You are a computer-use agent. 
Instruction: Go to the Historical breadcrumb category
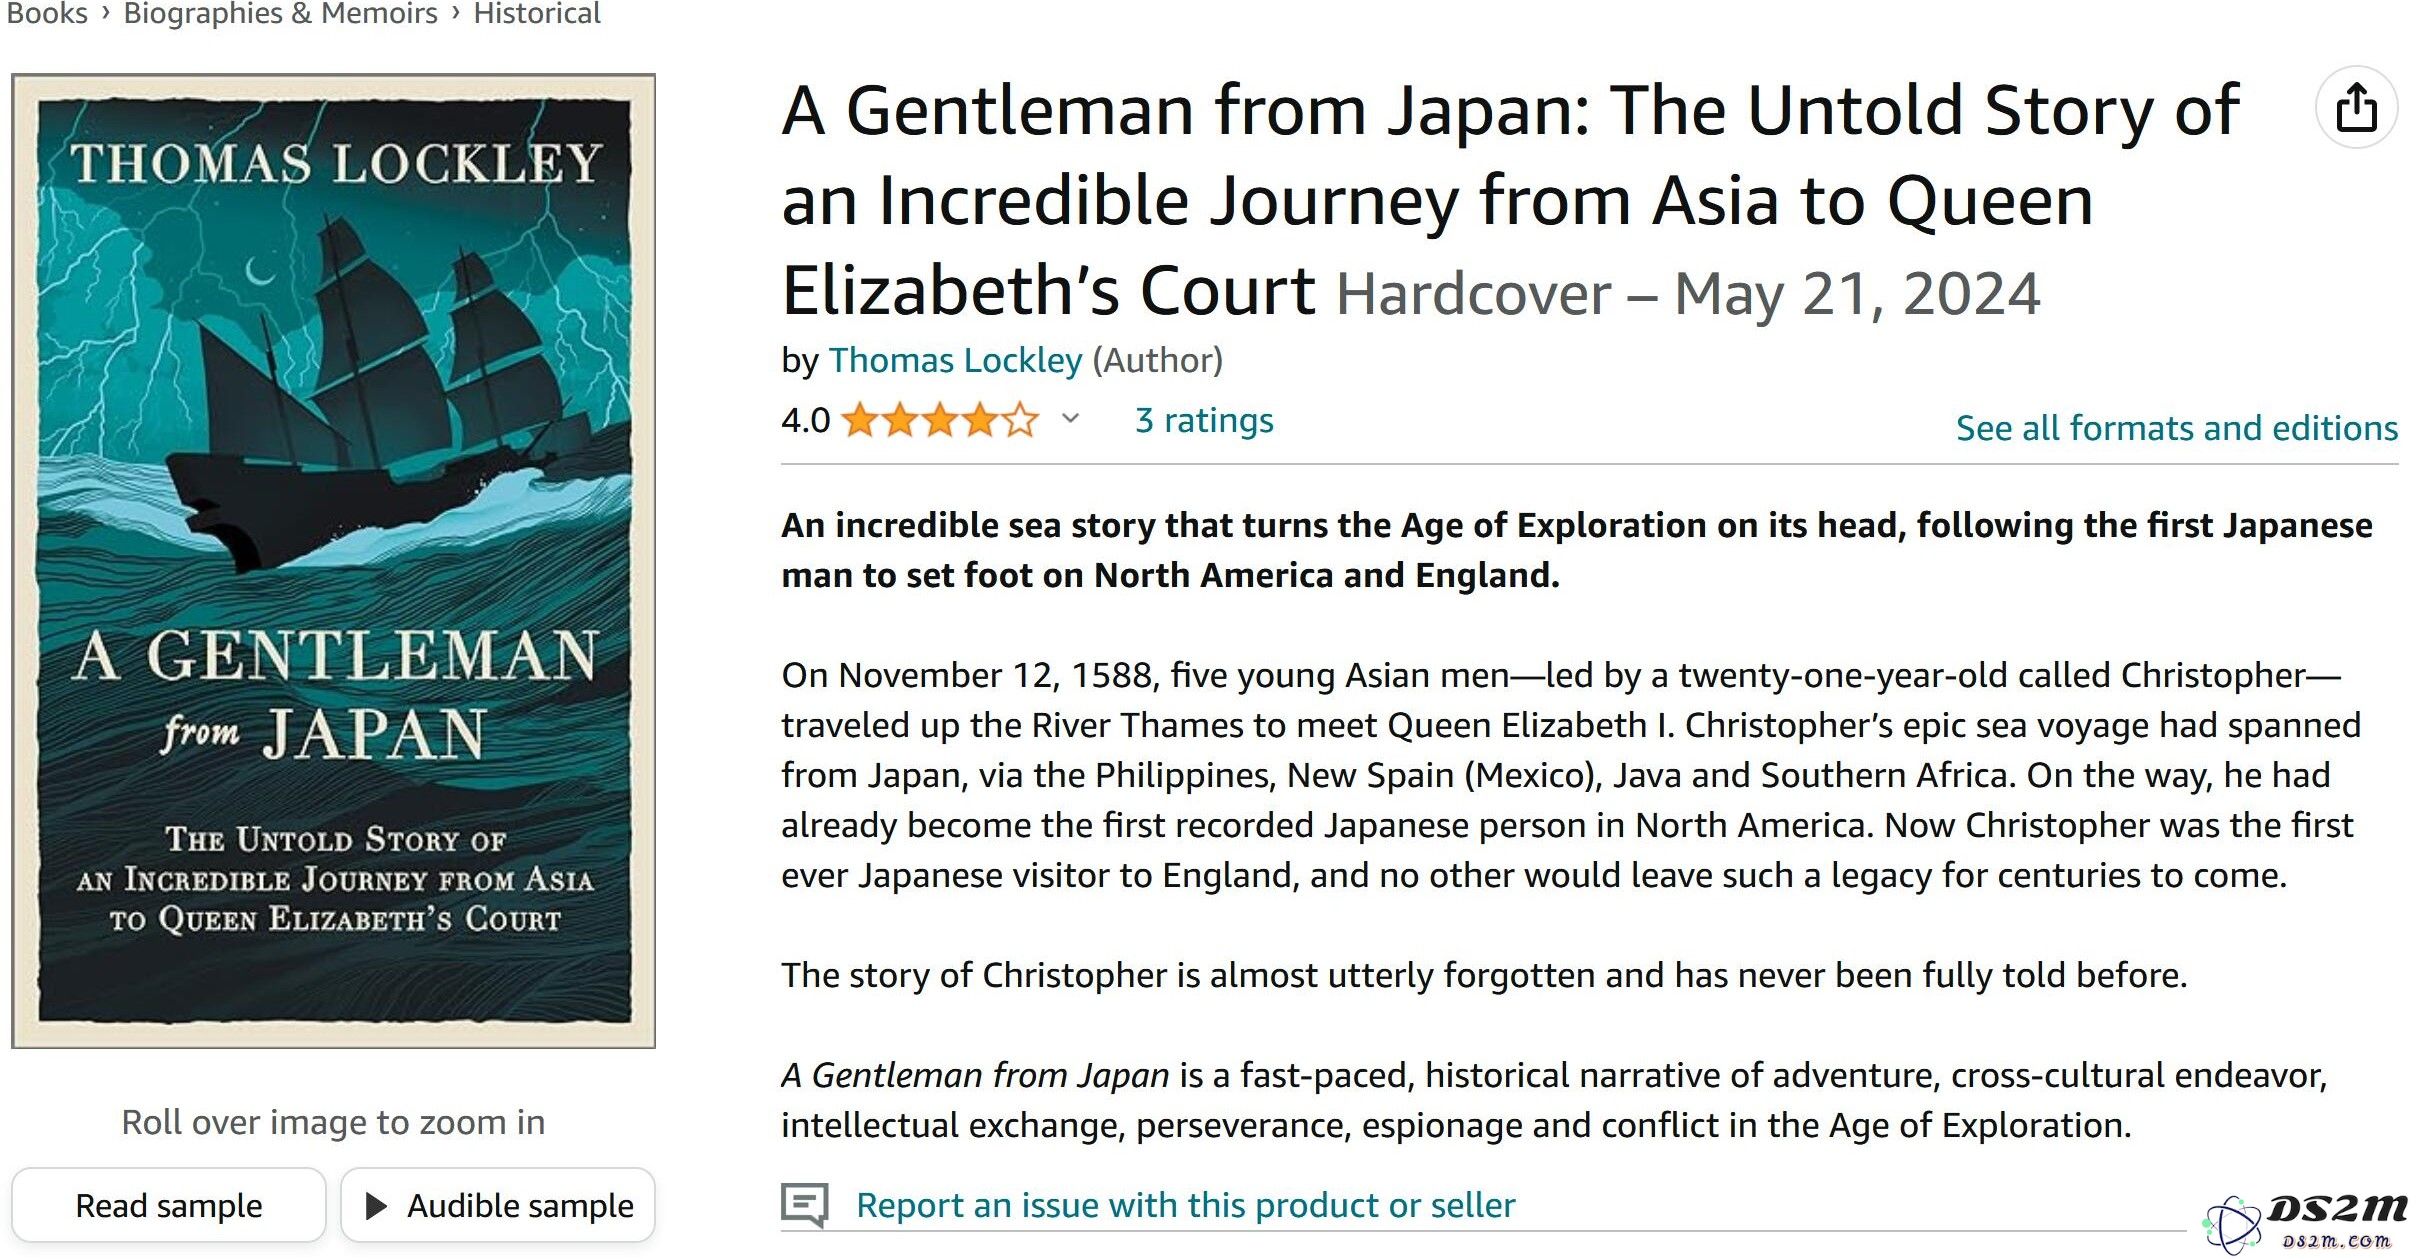pyautogui.click(x=537, y=13)
